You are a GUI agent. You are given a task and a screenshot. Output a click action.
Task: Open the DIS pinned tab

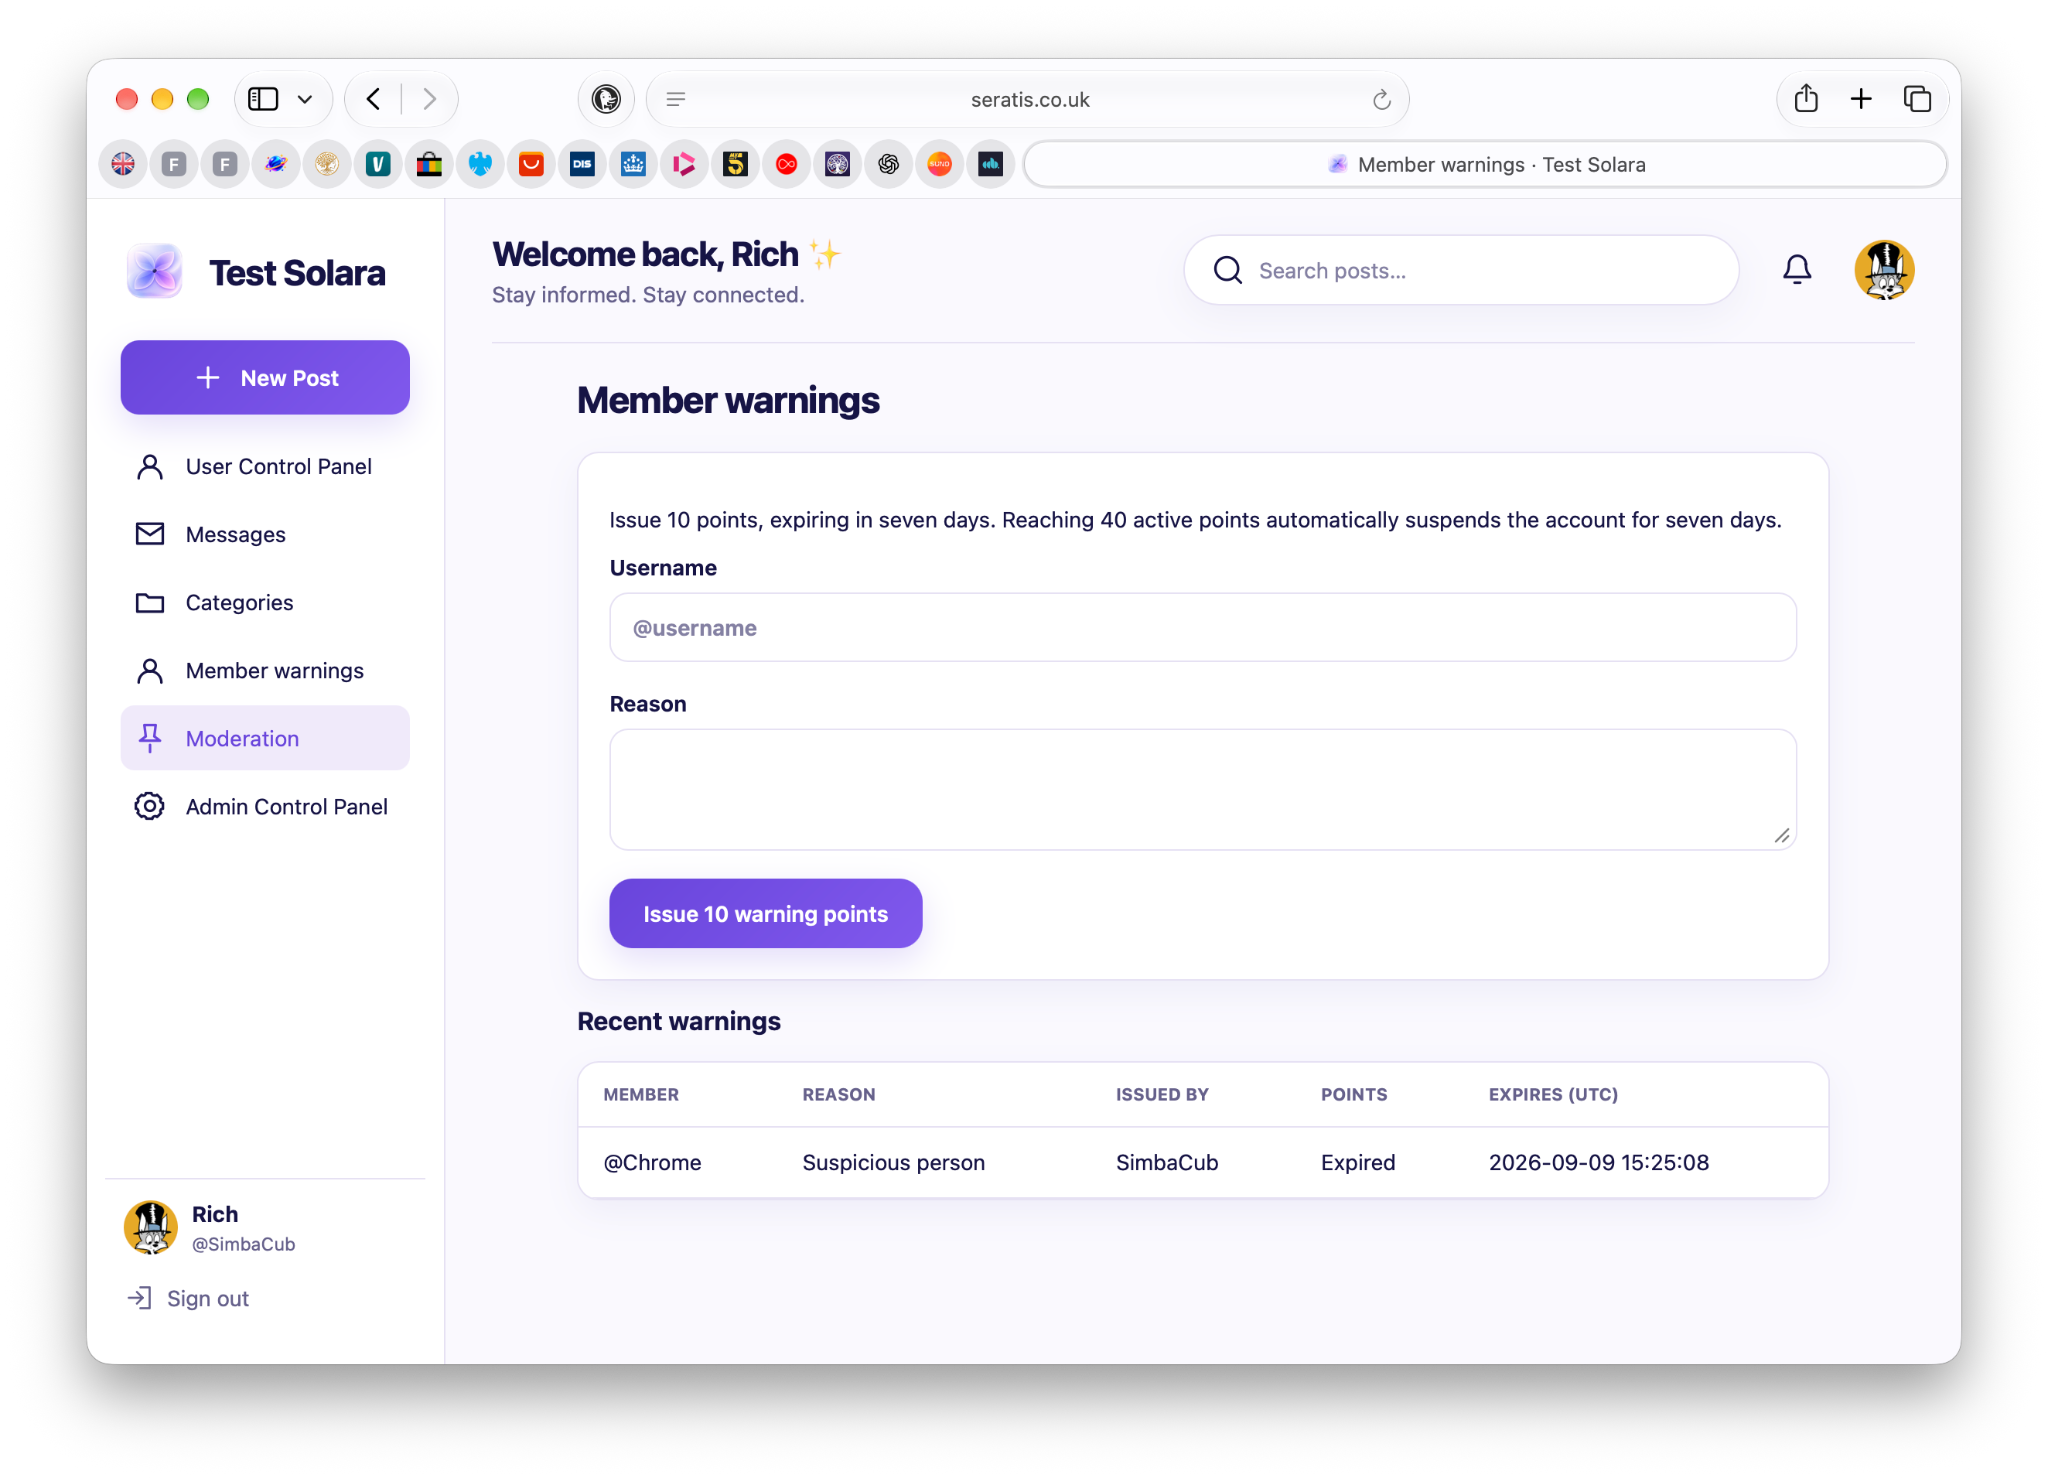[x=582, y=164]
